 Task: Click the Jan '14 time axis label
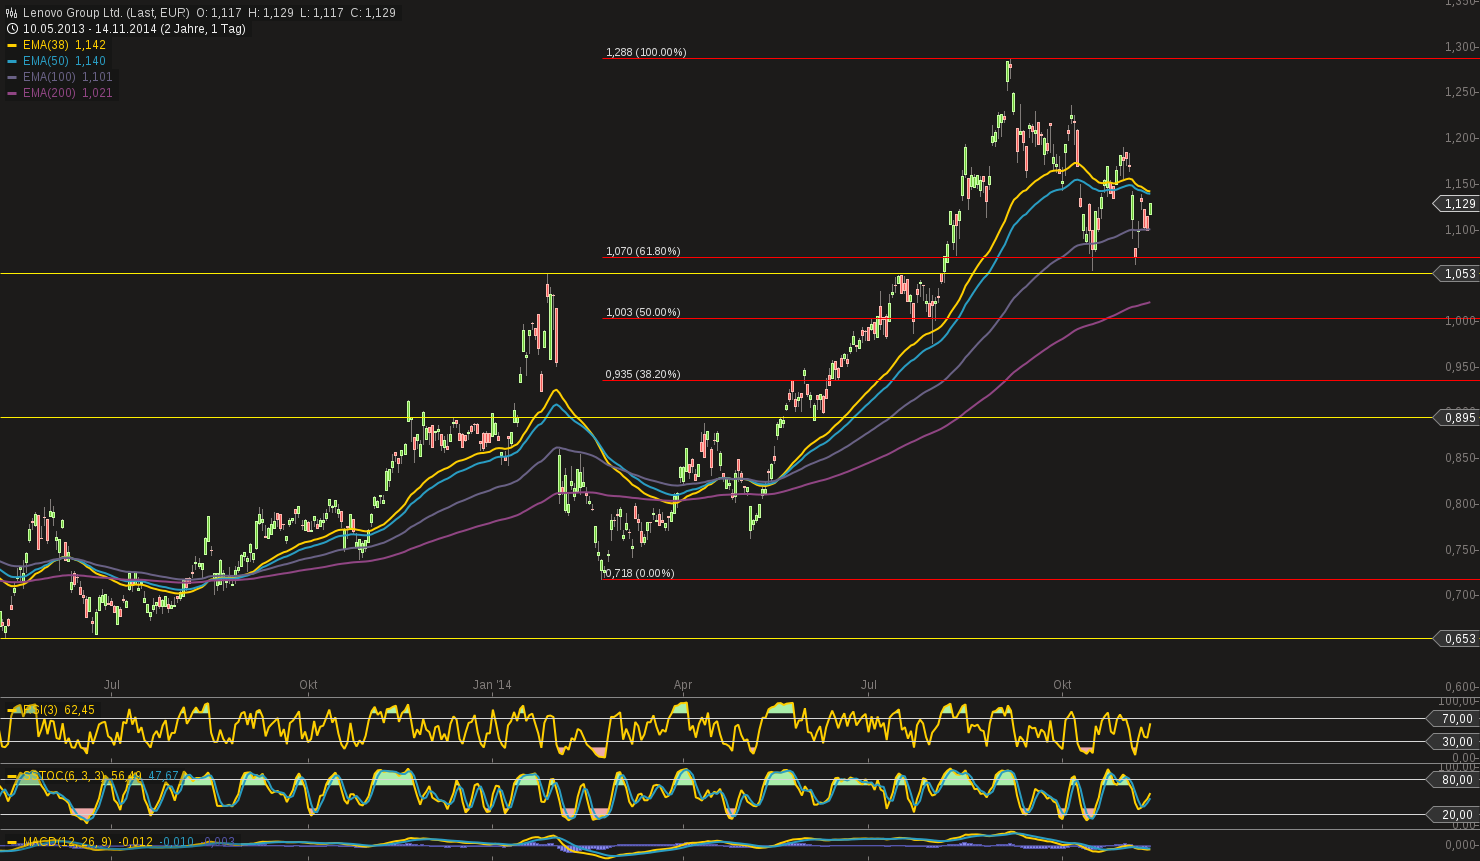click(492, 685)
